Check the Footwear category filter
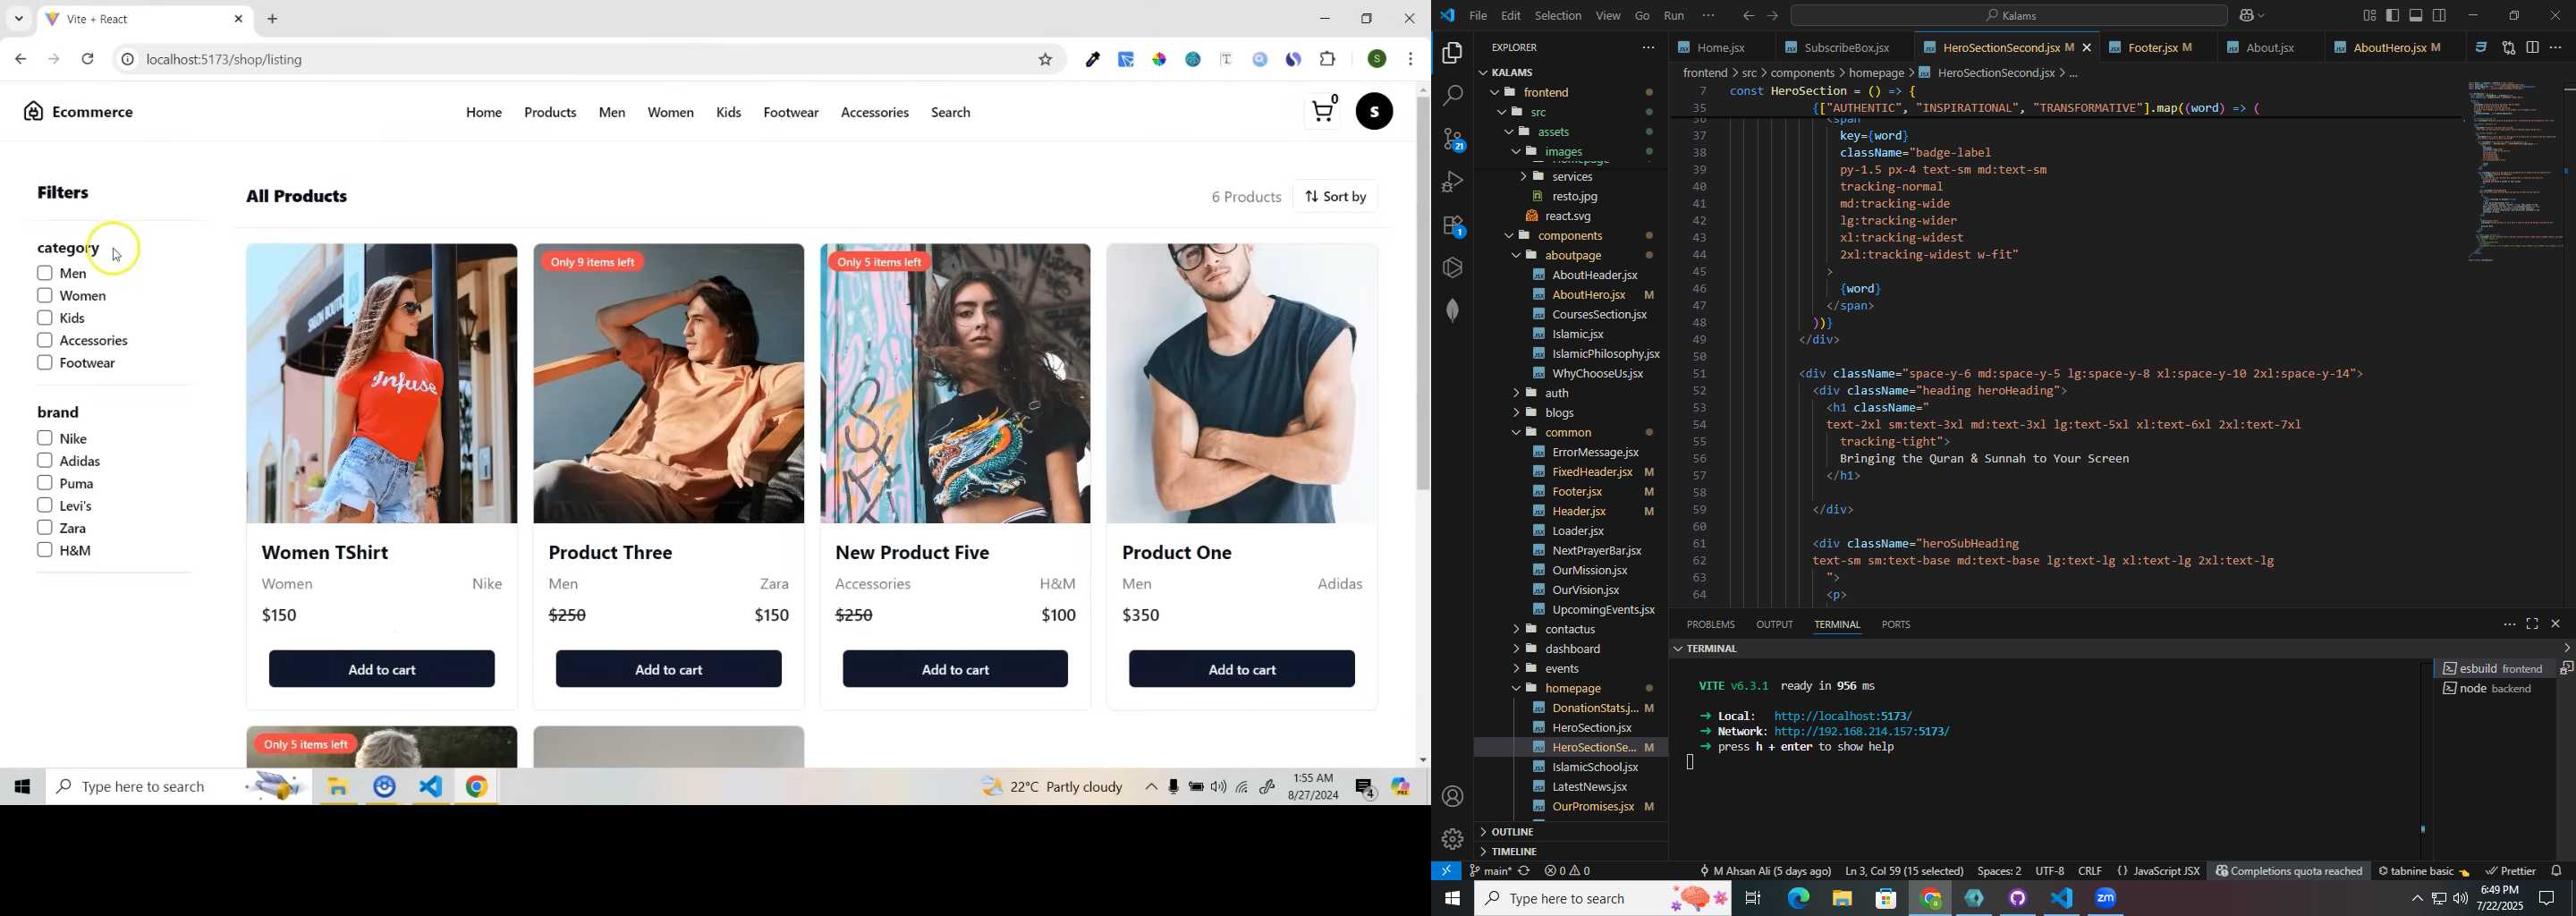 (x=44, y=363)
